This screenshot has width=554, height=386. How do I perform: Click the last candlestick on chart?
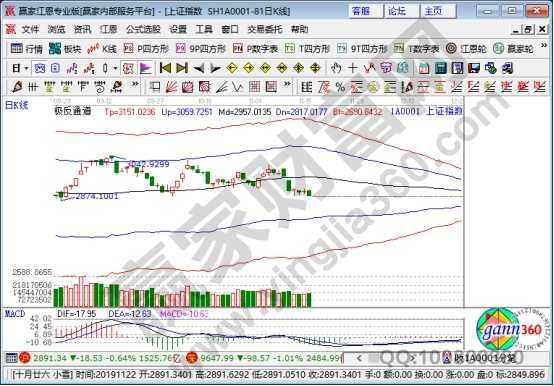point(310,192)
